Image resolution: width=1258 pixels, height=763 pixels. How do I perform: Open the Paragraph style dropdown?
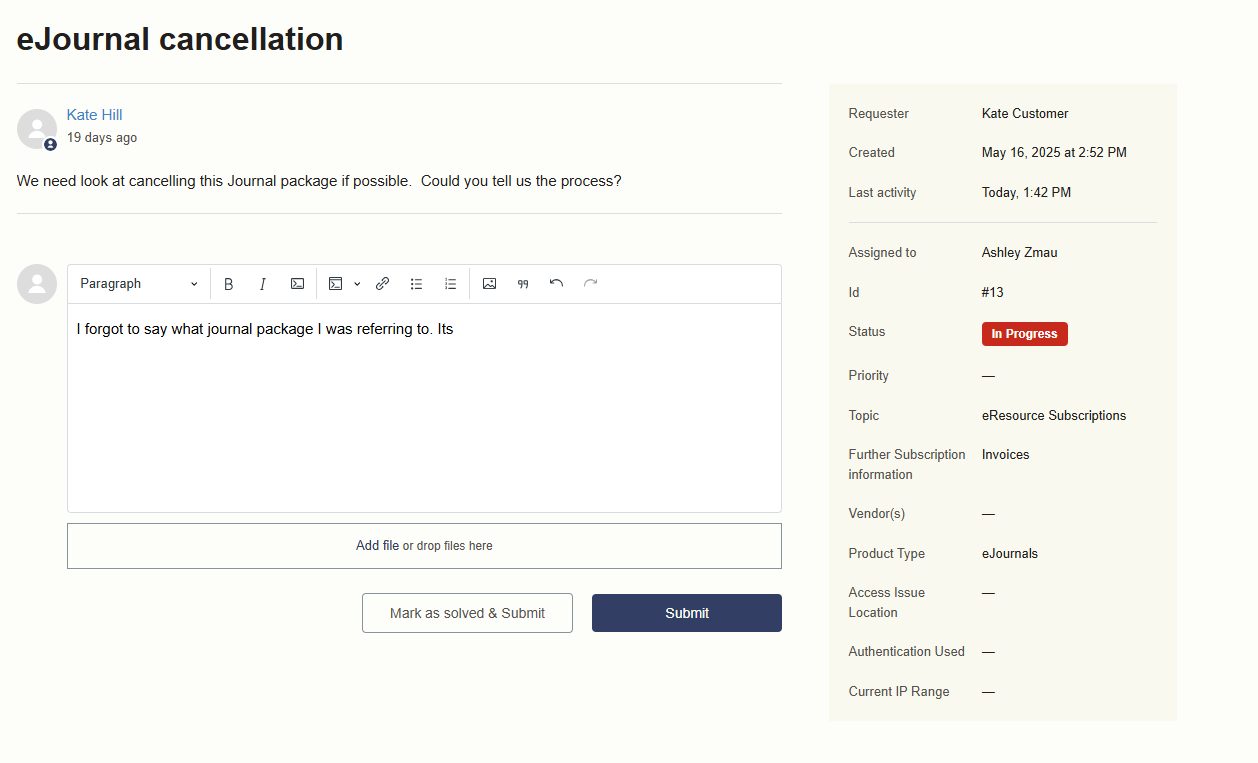click(x=139, y=284)
